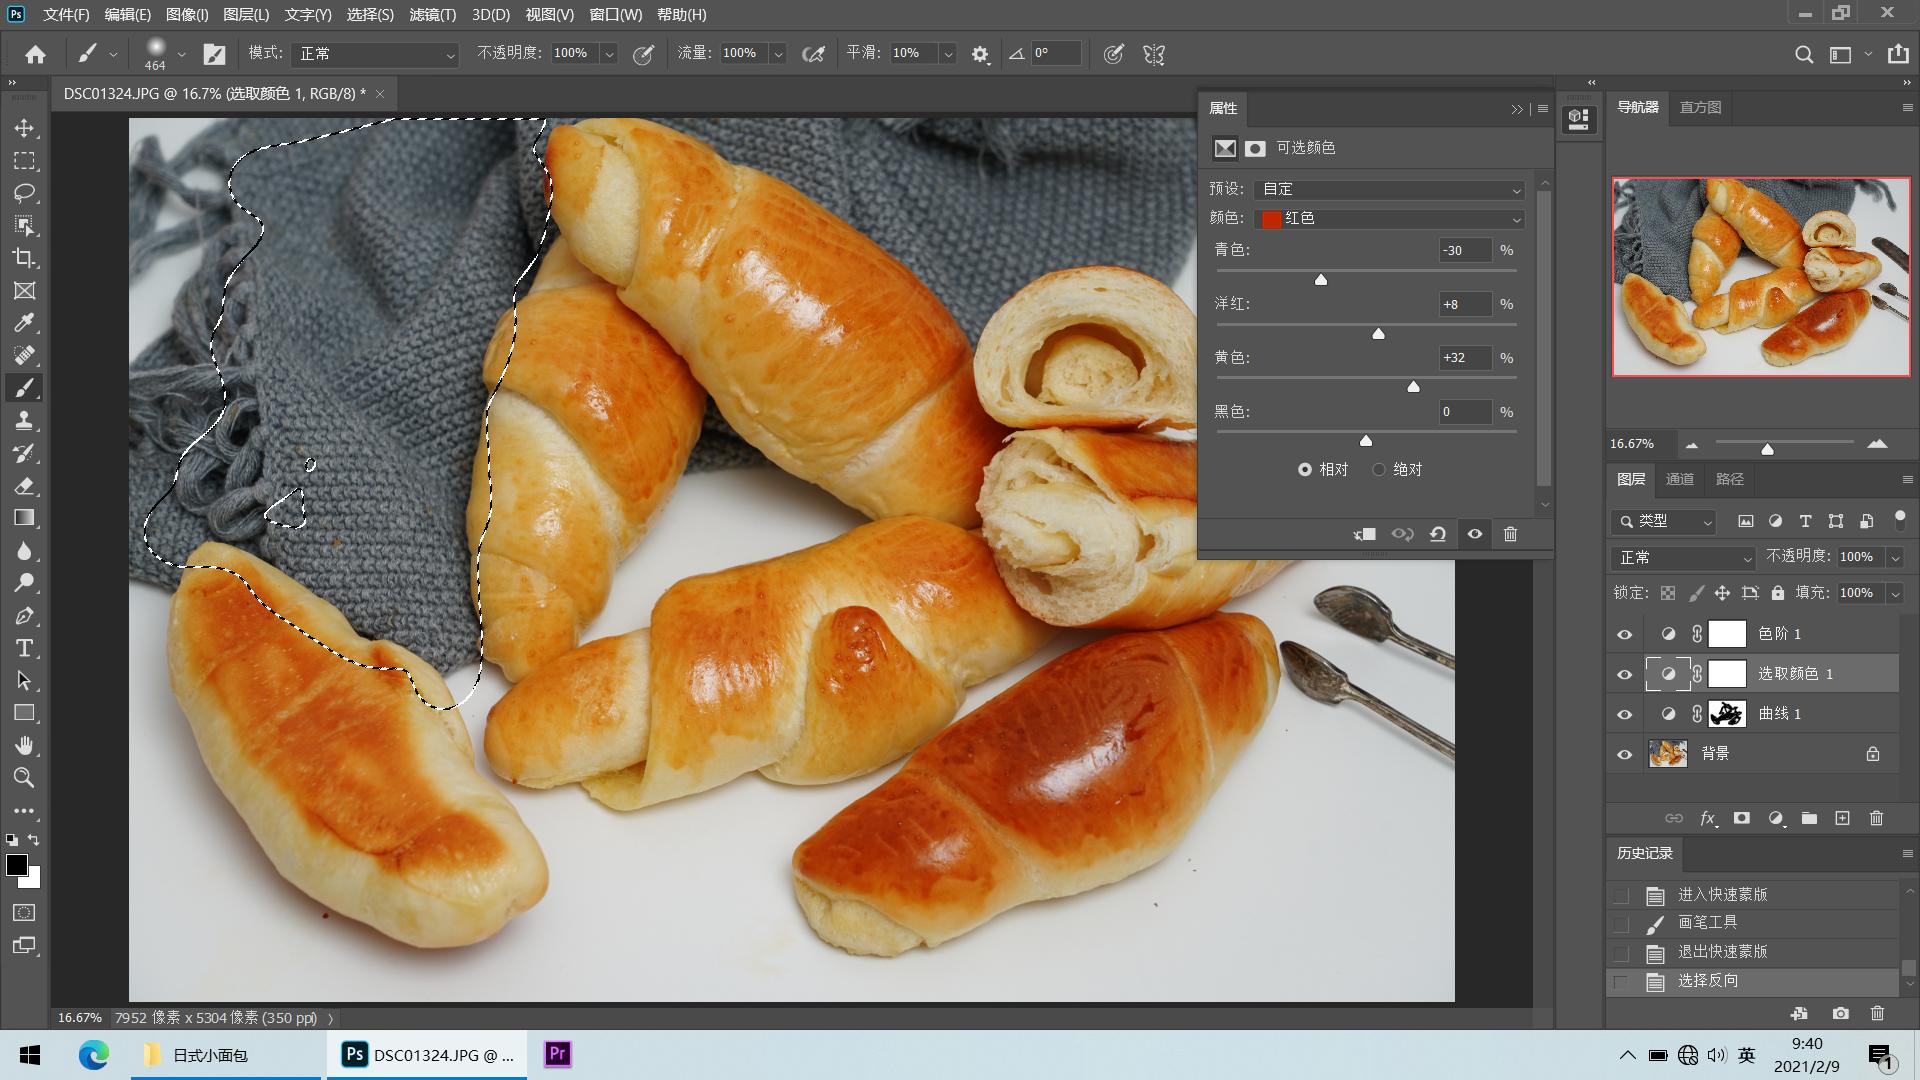Select the Horizontal Type tool
This screenshot has height=1080, width=1920.
coord(24,648)
